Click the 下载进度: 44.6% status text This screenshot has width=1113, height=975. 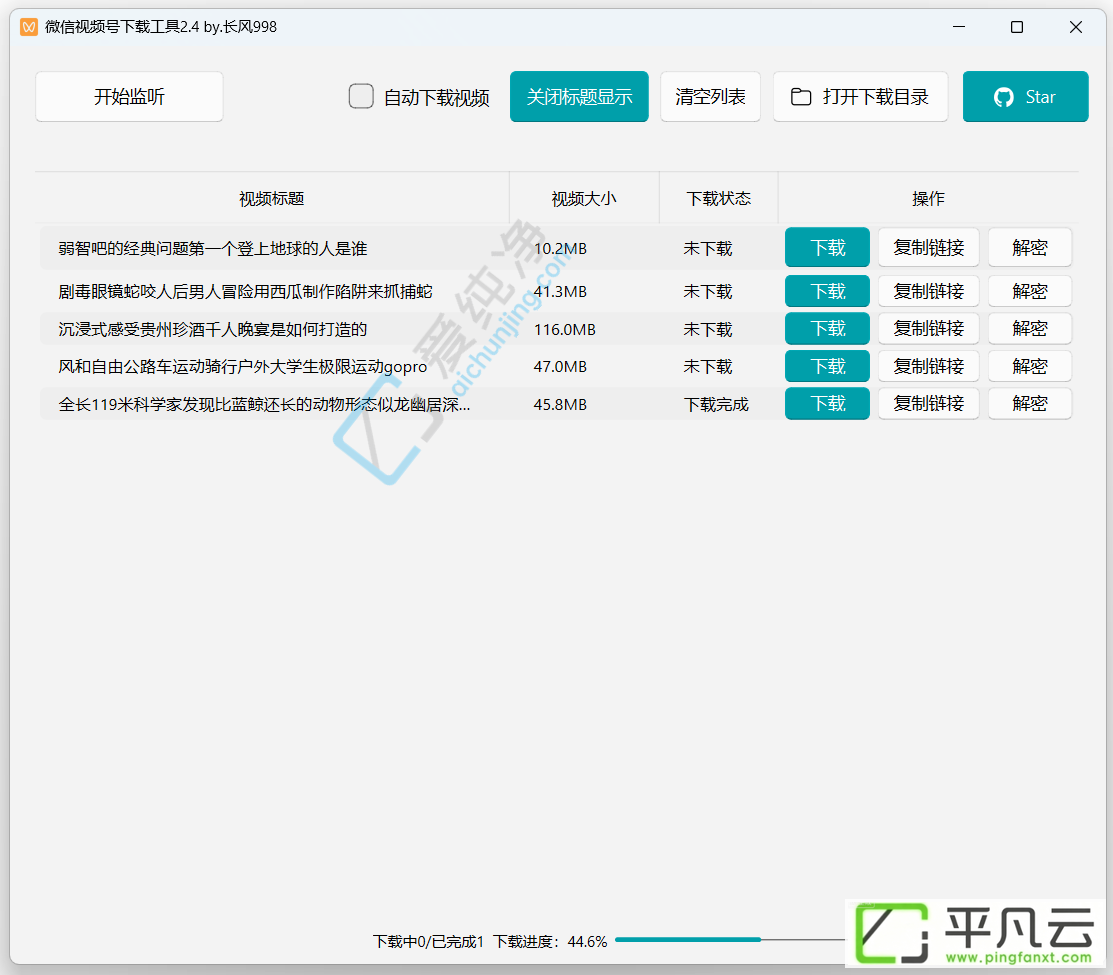pos(550,942)
